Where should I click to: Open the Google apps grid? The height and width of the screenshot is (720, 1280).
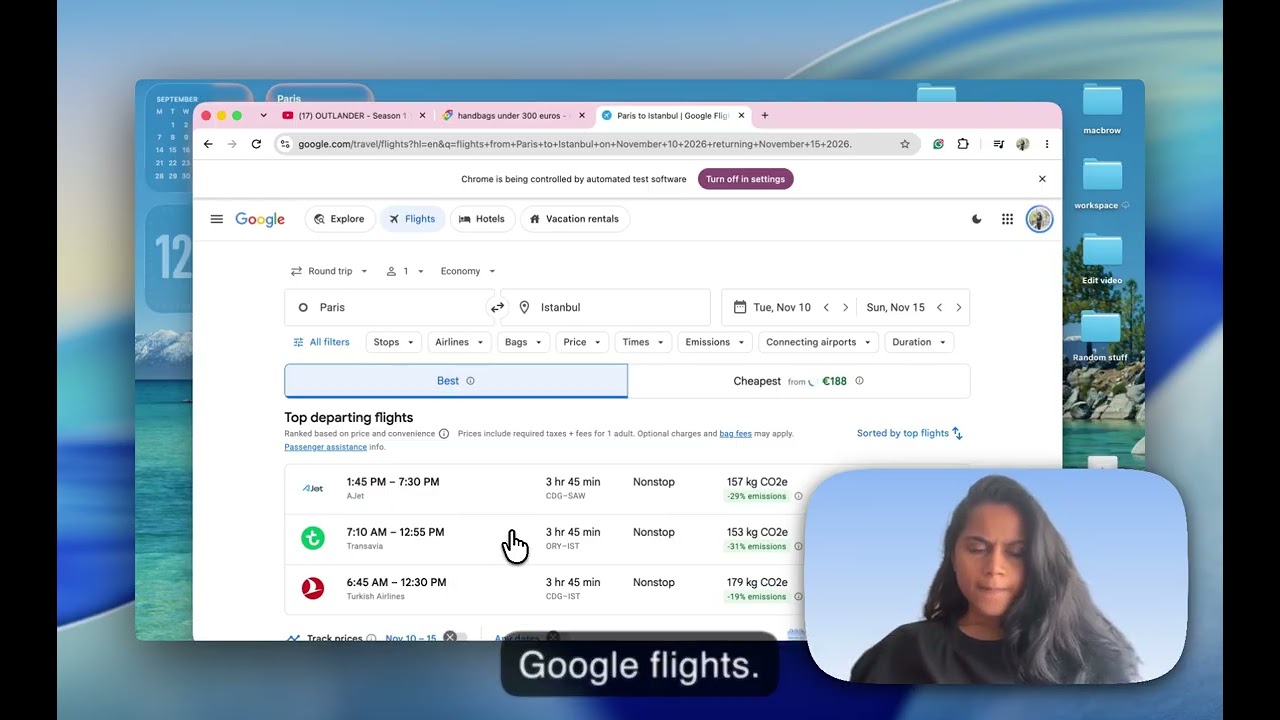point(1007,219)
